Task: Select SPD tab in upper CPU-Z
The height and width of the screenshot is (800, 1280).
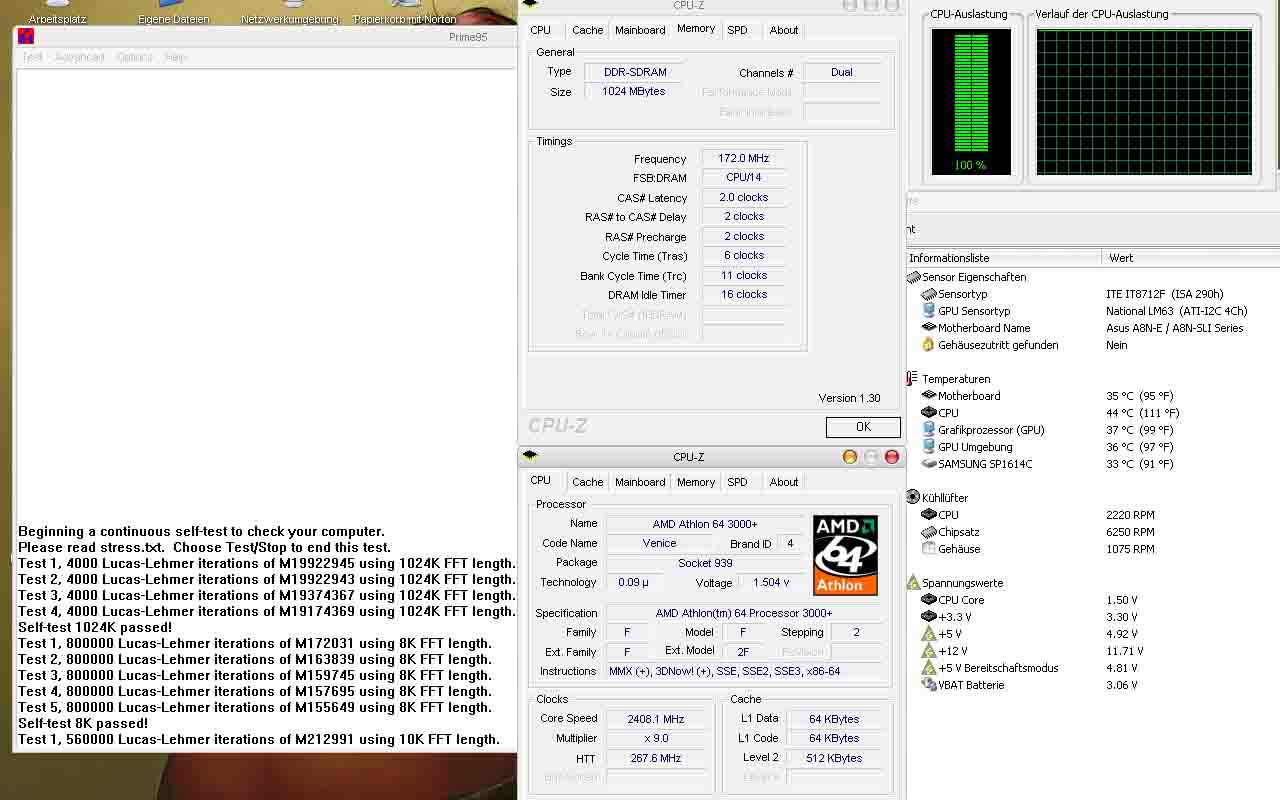Action: [737, 30]
